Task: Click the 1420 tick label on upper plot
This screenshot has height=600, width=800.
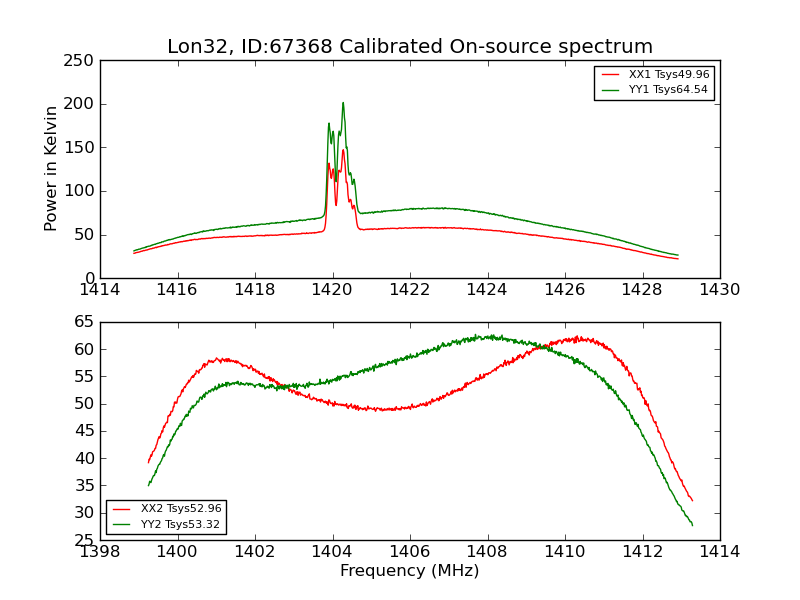Action: 332,290
